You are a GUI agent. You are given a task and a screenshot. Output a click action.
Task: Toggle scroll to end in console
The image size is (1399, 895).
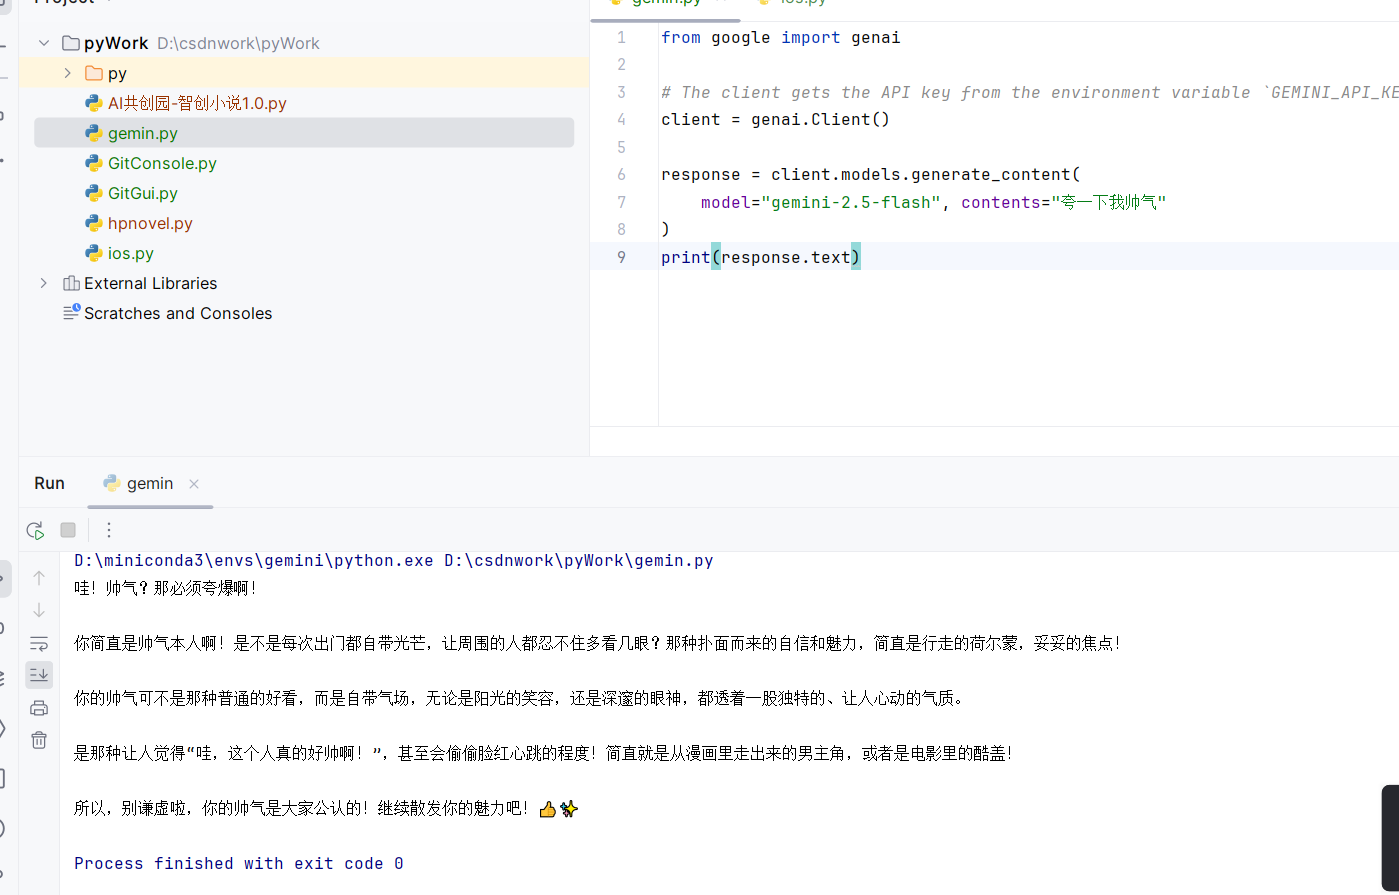pos(38,674)
